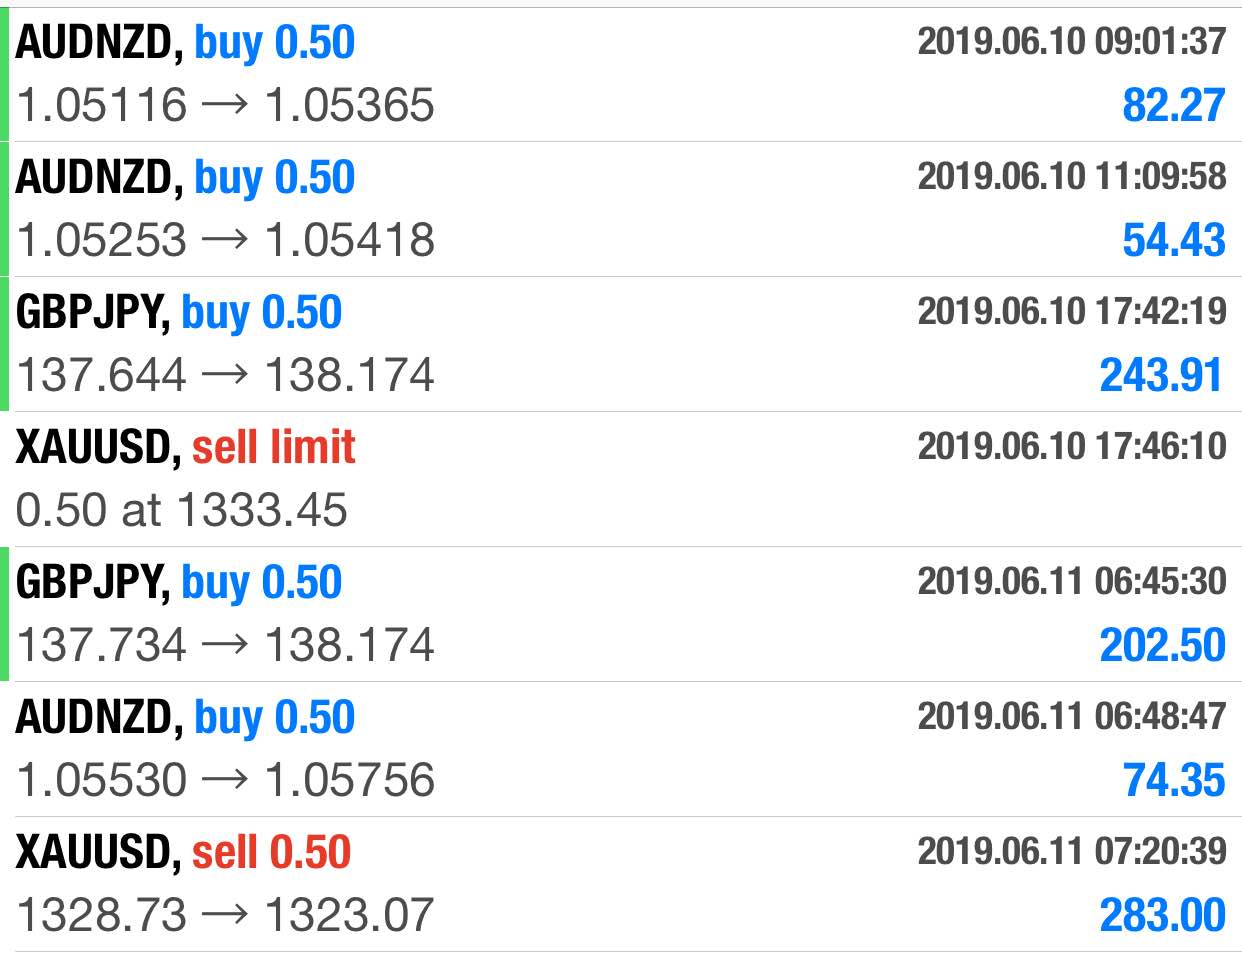Click timestamp 2019.06.11 07:20:39
Screen dimensions: 1242x965
[x=1072, y=851]
